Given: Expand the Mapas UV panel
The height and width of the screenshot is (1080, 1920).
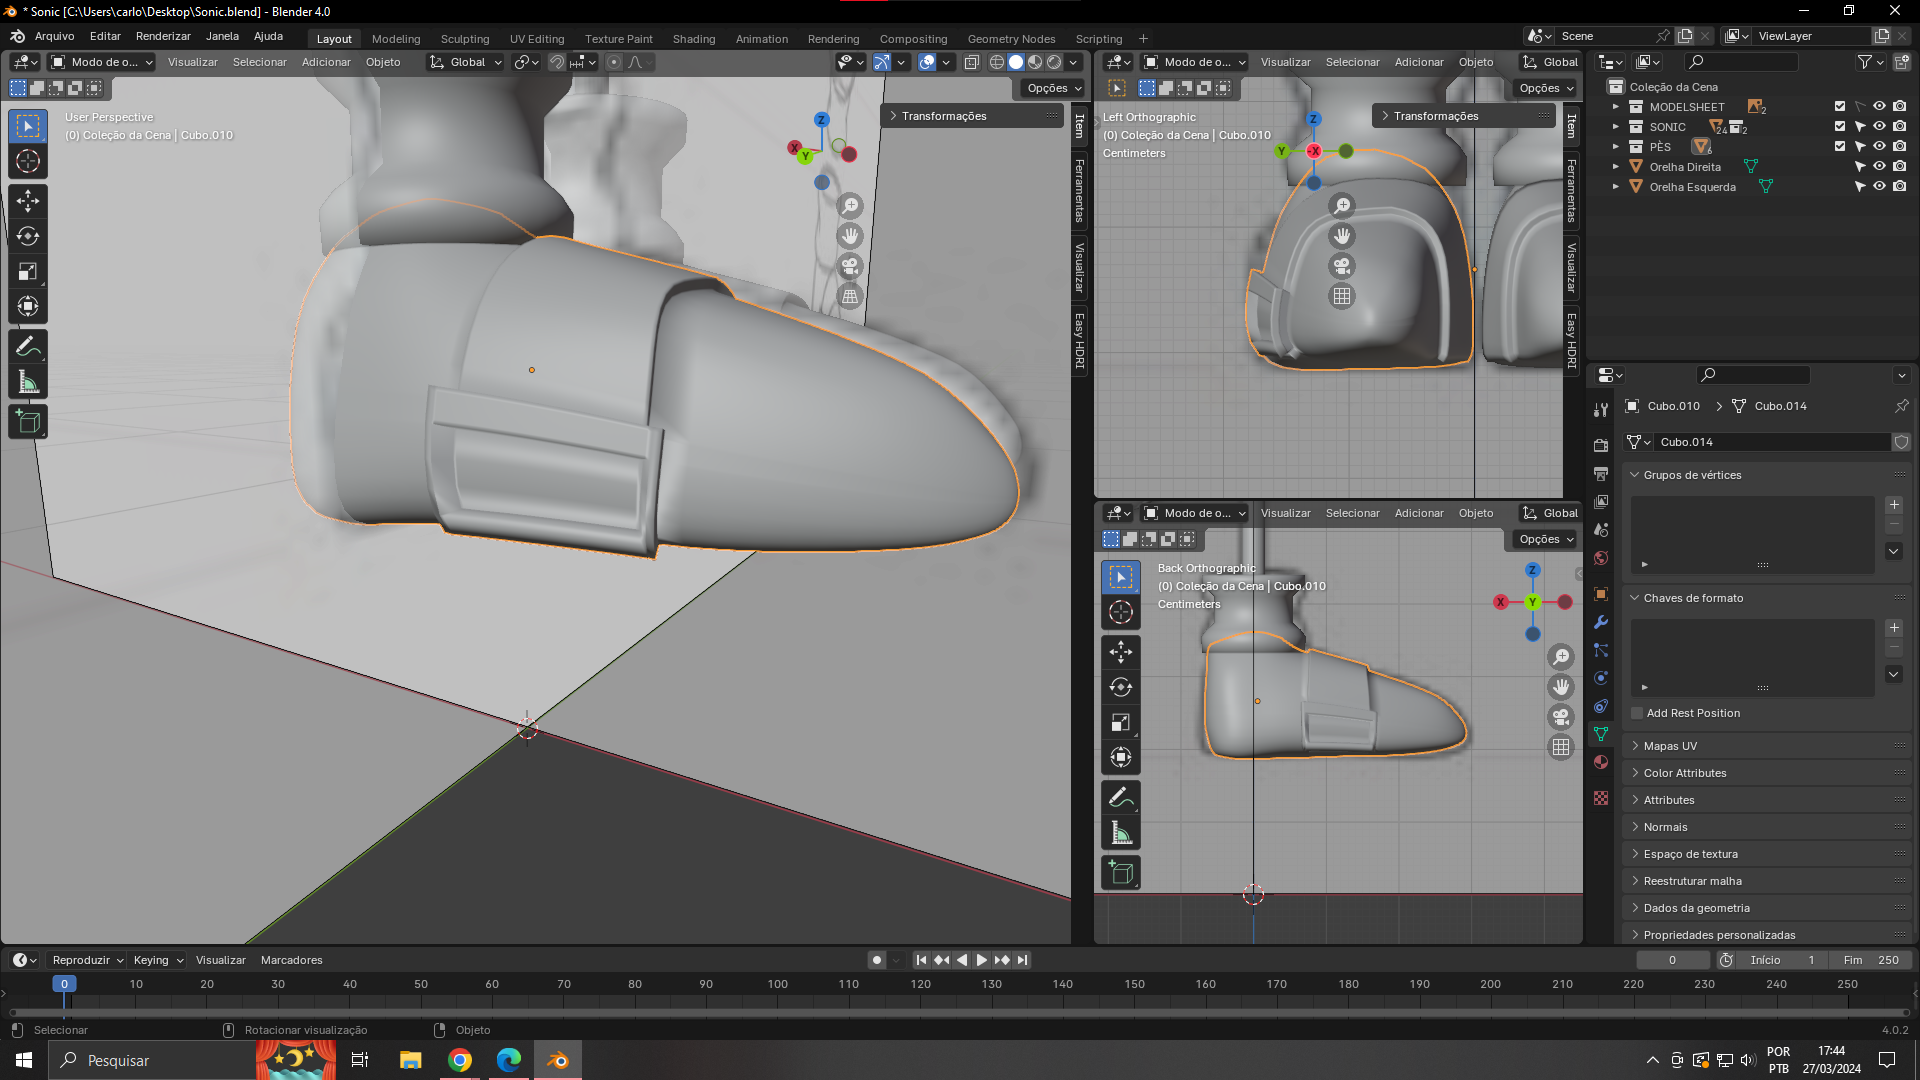Looking at the screenshot, I should [x=1670, y=746].
